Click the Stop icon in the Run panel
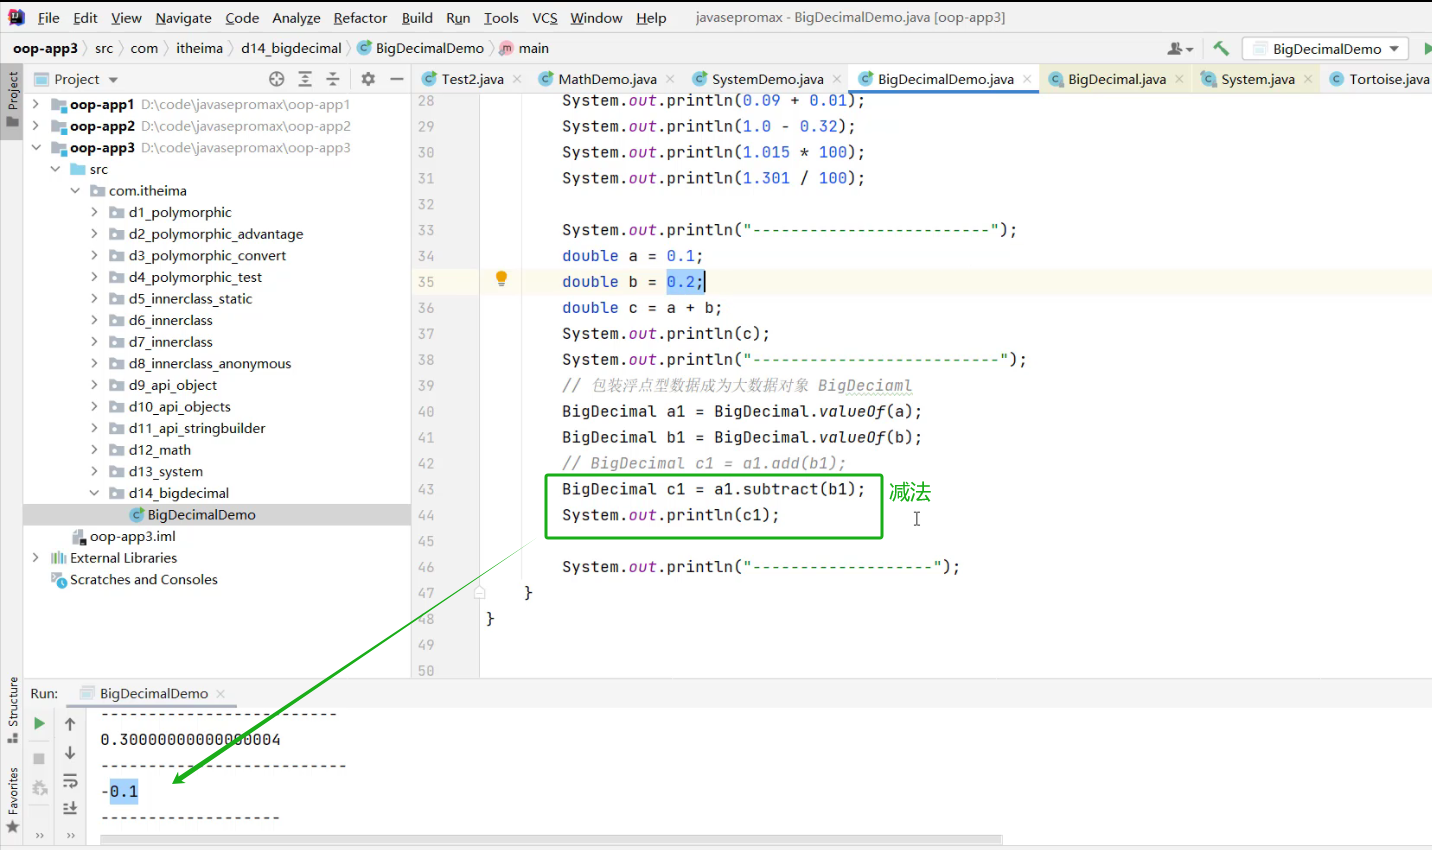 click(x=39, y=759)
